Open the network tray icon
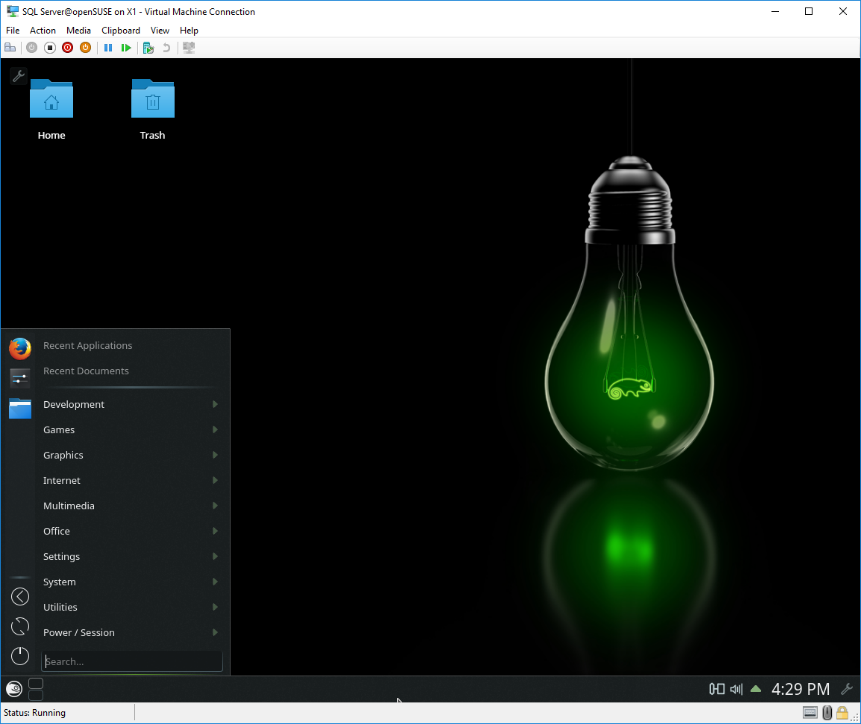 (717, 688)
